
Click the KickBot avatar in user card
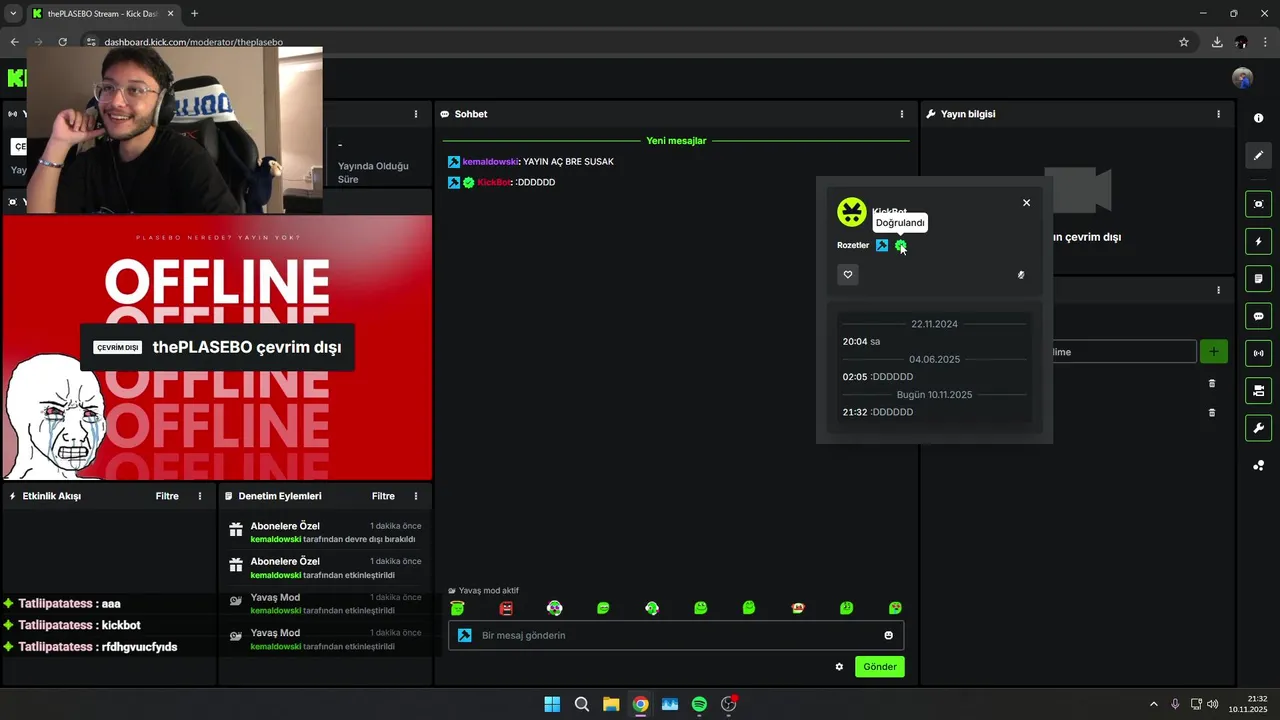click(852, 212)
